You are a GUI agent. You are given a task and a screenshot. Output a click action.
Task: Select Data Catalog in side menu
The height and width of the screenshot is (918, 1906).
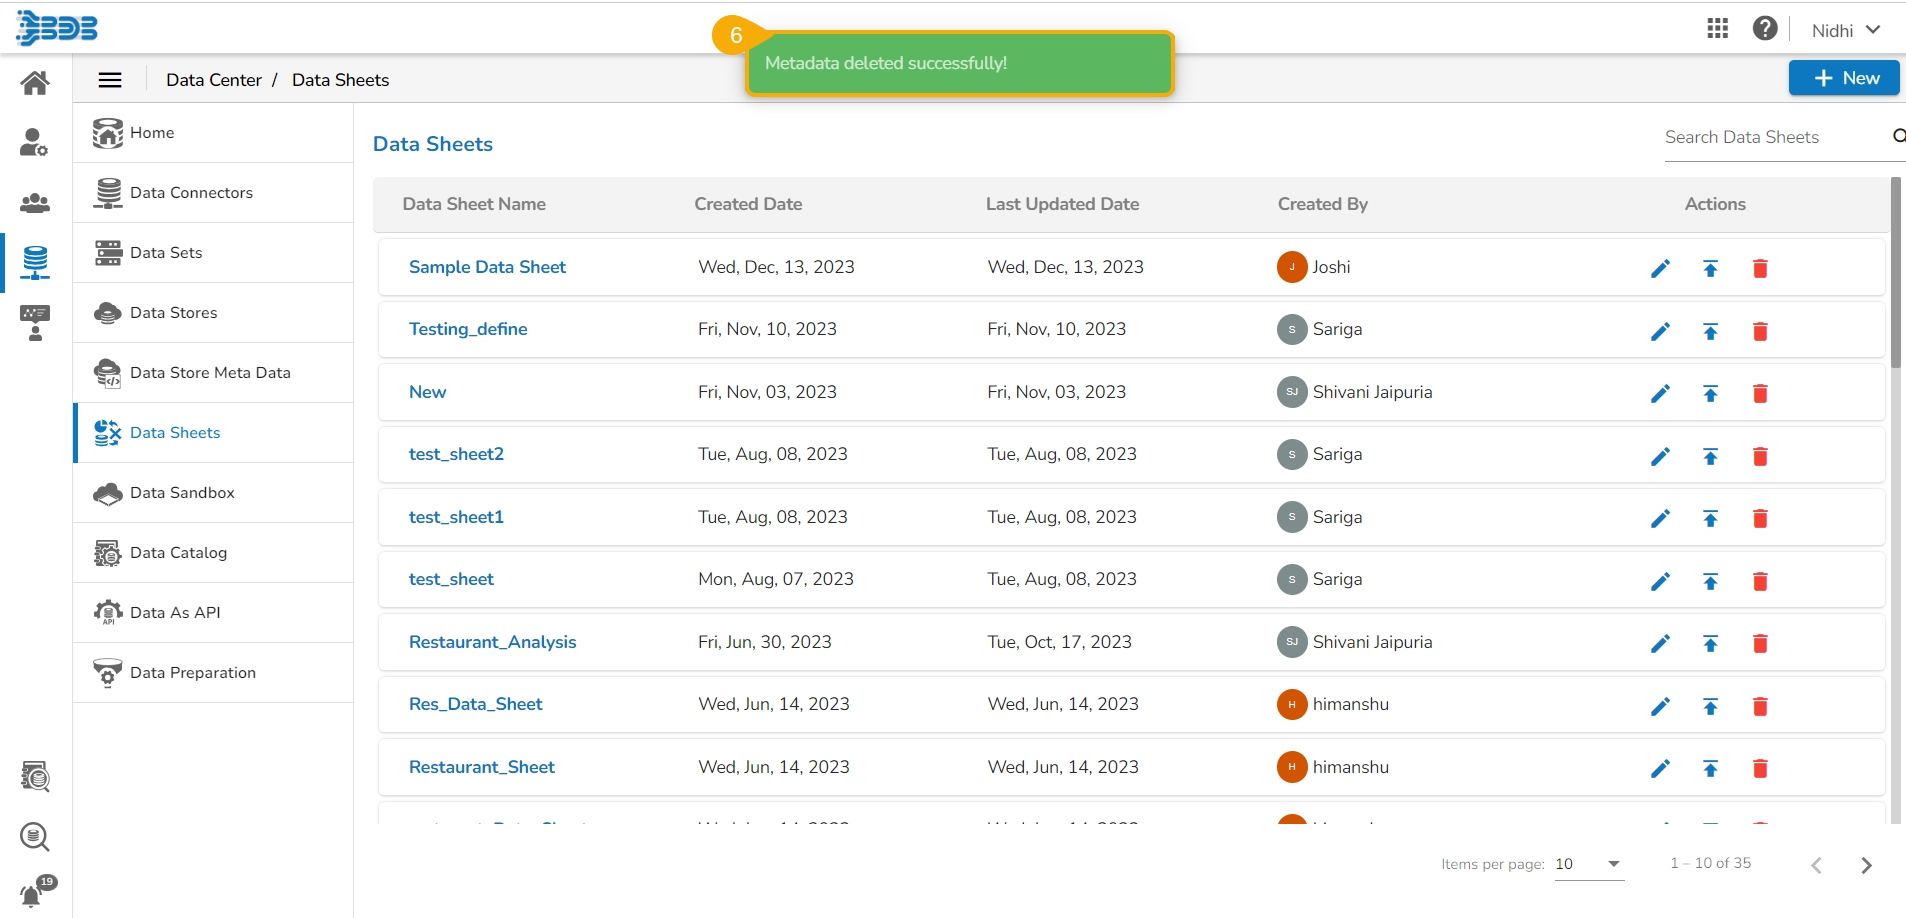178,553
